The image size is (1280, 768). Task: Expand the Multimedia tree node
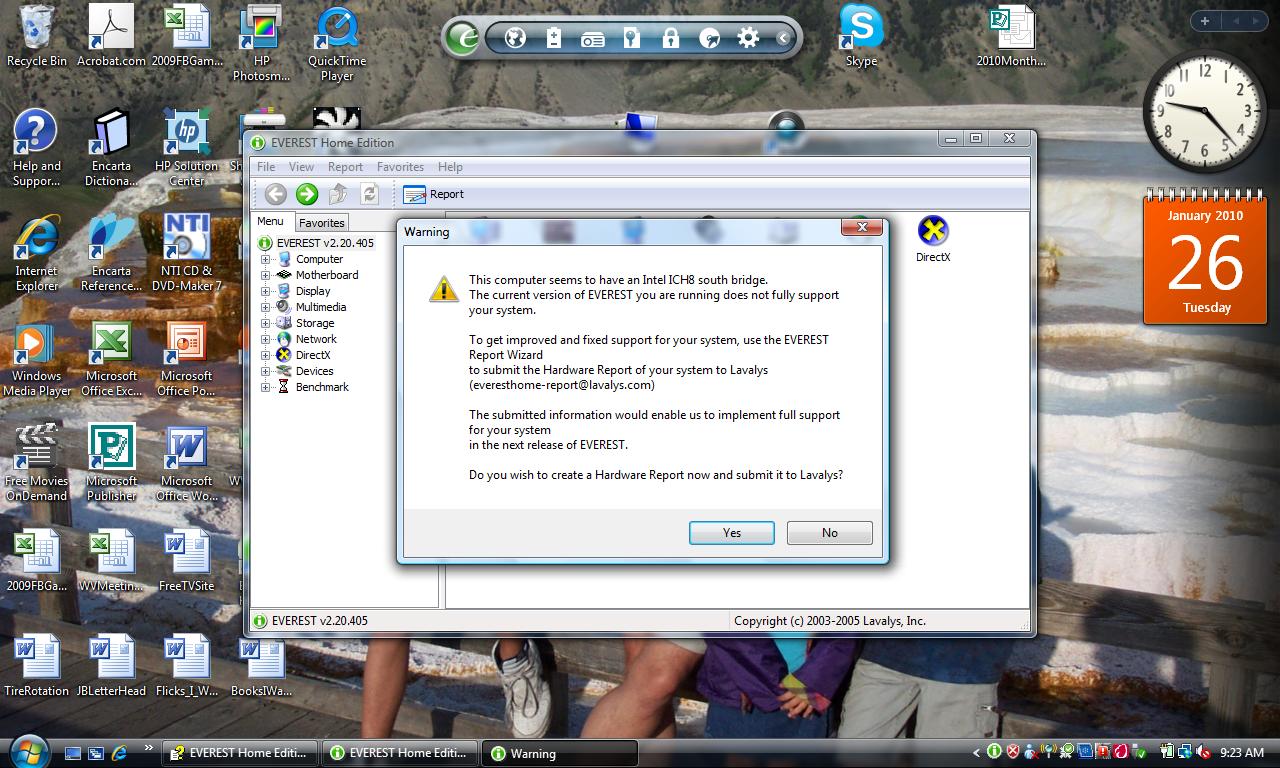point(266,307)
